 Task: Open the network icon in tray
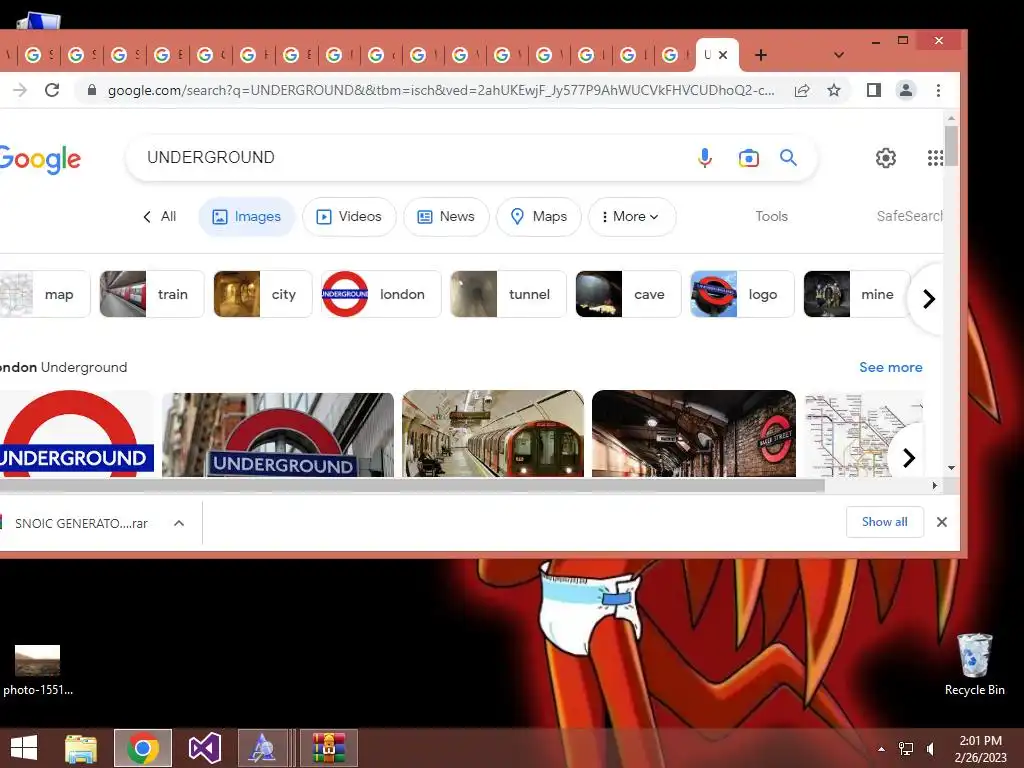click(x=906, y=748)
